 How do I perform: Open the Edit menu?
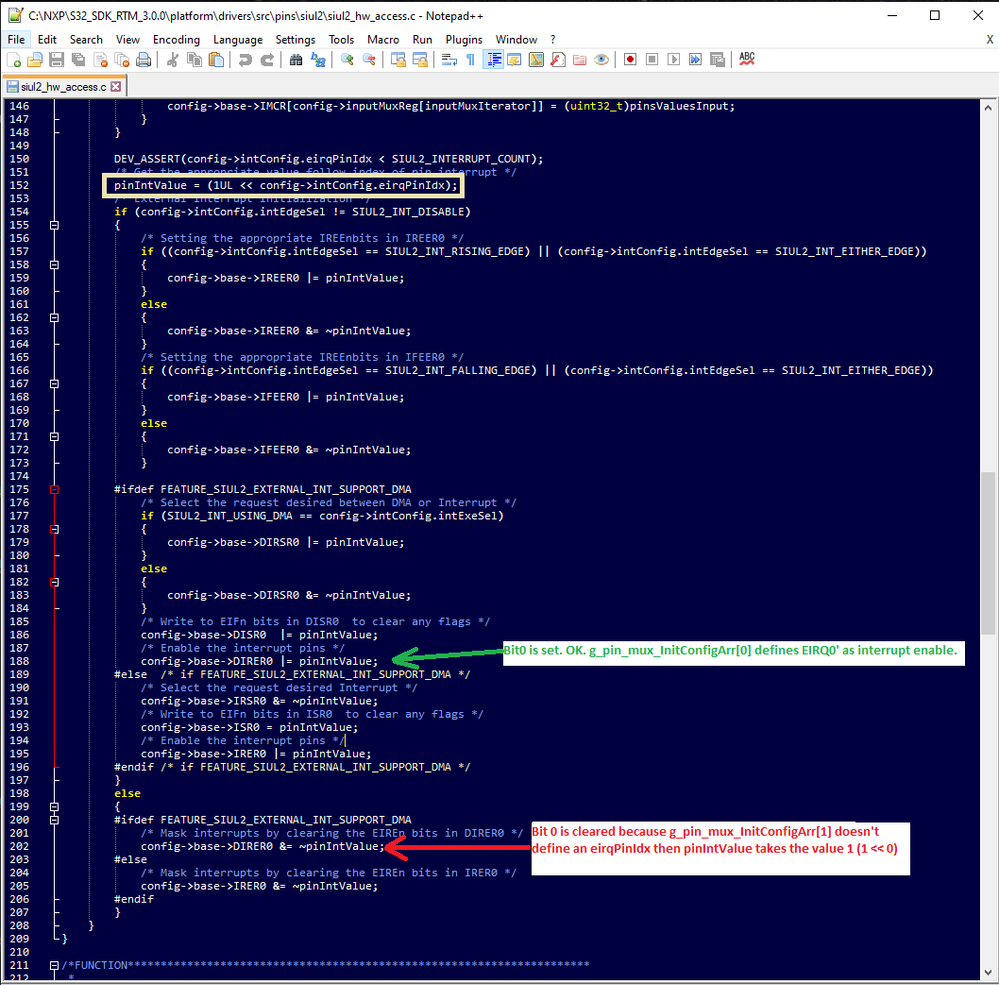(47, 40)
